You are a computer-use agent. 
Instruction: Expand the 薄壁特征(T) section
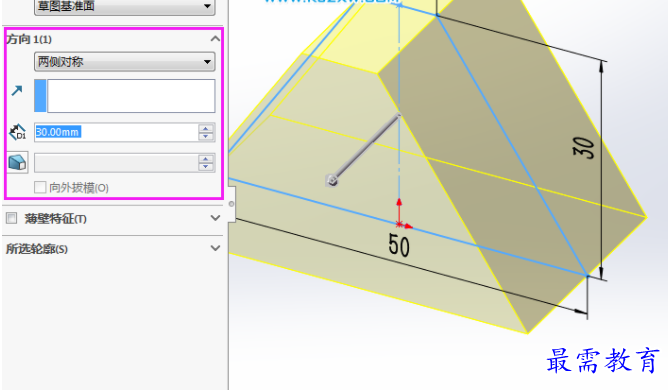(215, 218)
